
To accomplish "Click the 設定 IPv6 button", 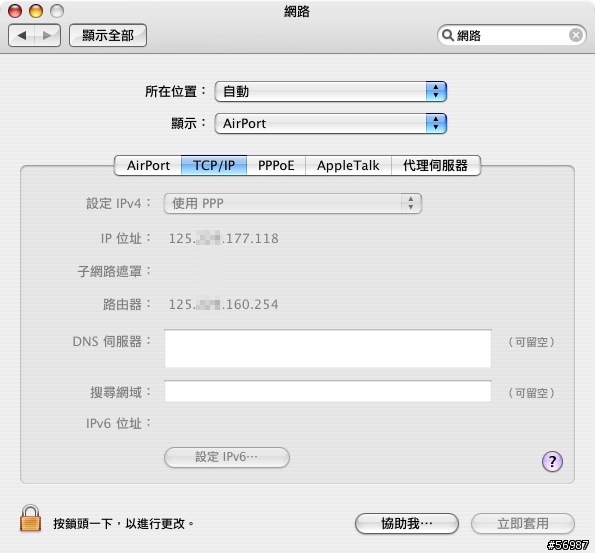I will [x=227, y=457].
